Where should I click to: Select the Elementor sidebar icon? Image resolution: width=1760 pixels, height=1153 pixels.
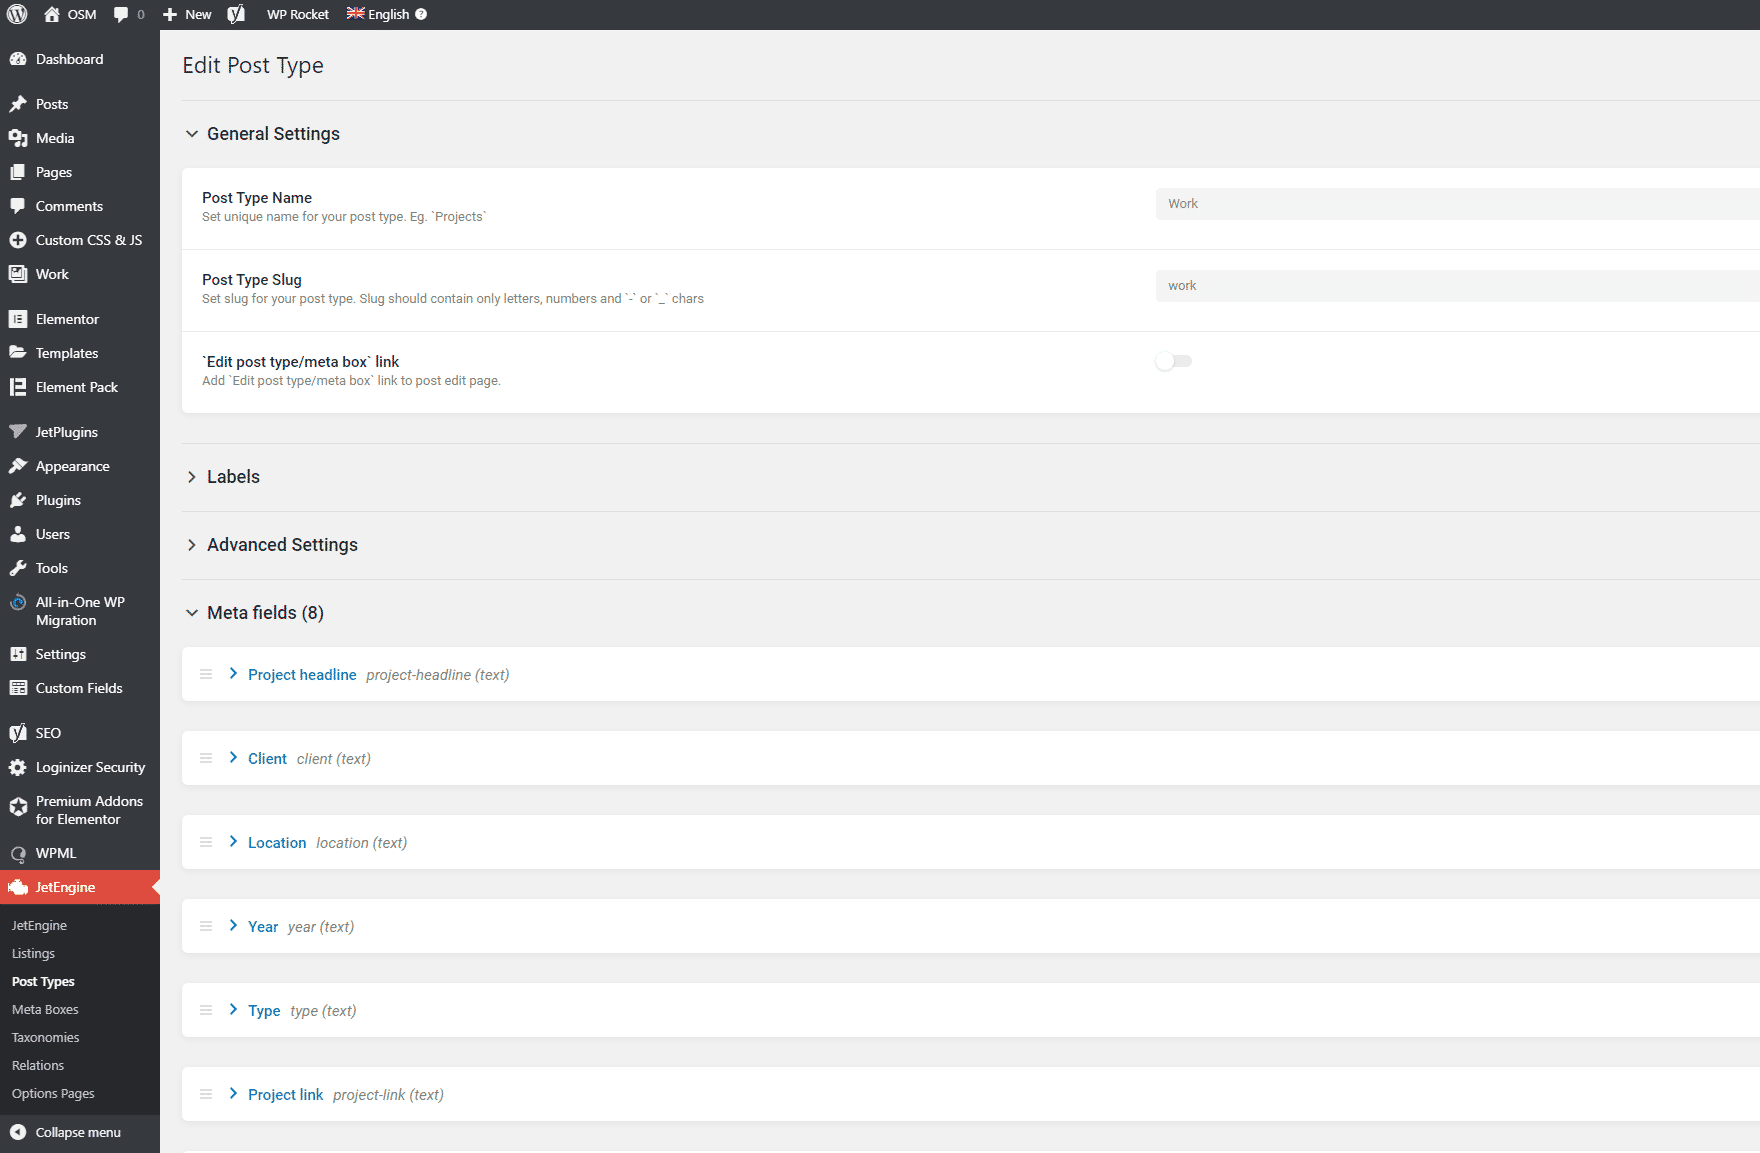(18, 318)
